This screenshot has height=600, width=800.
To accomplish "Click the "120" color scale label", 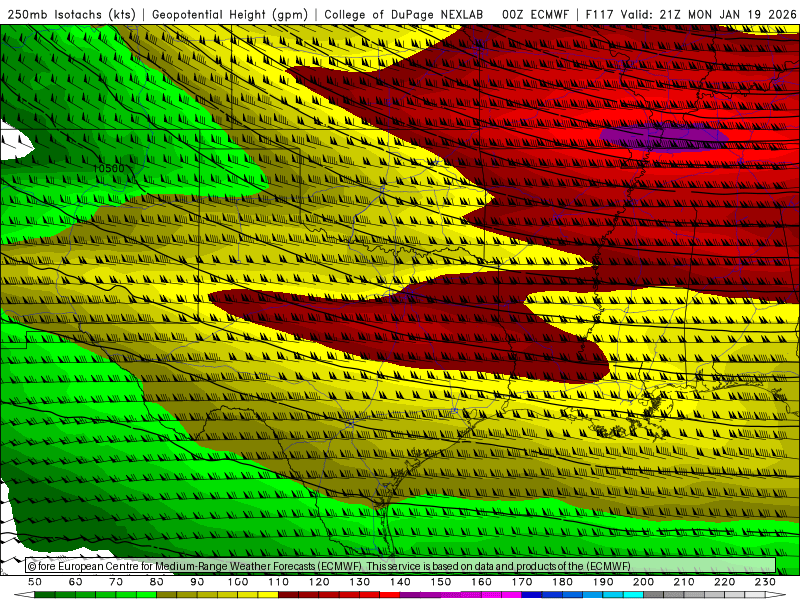I will (x=319, y=582).
